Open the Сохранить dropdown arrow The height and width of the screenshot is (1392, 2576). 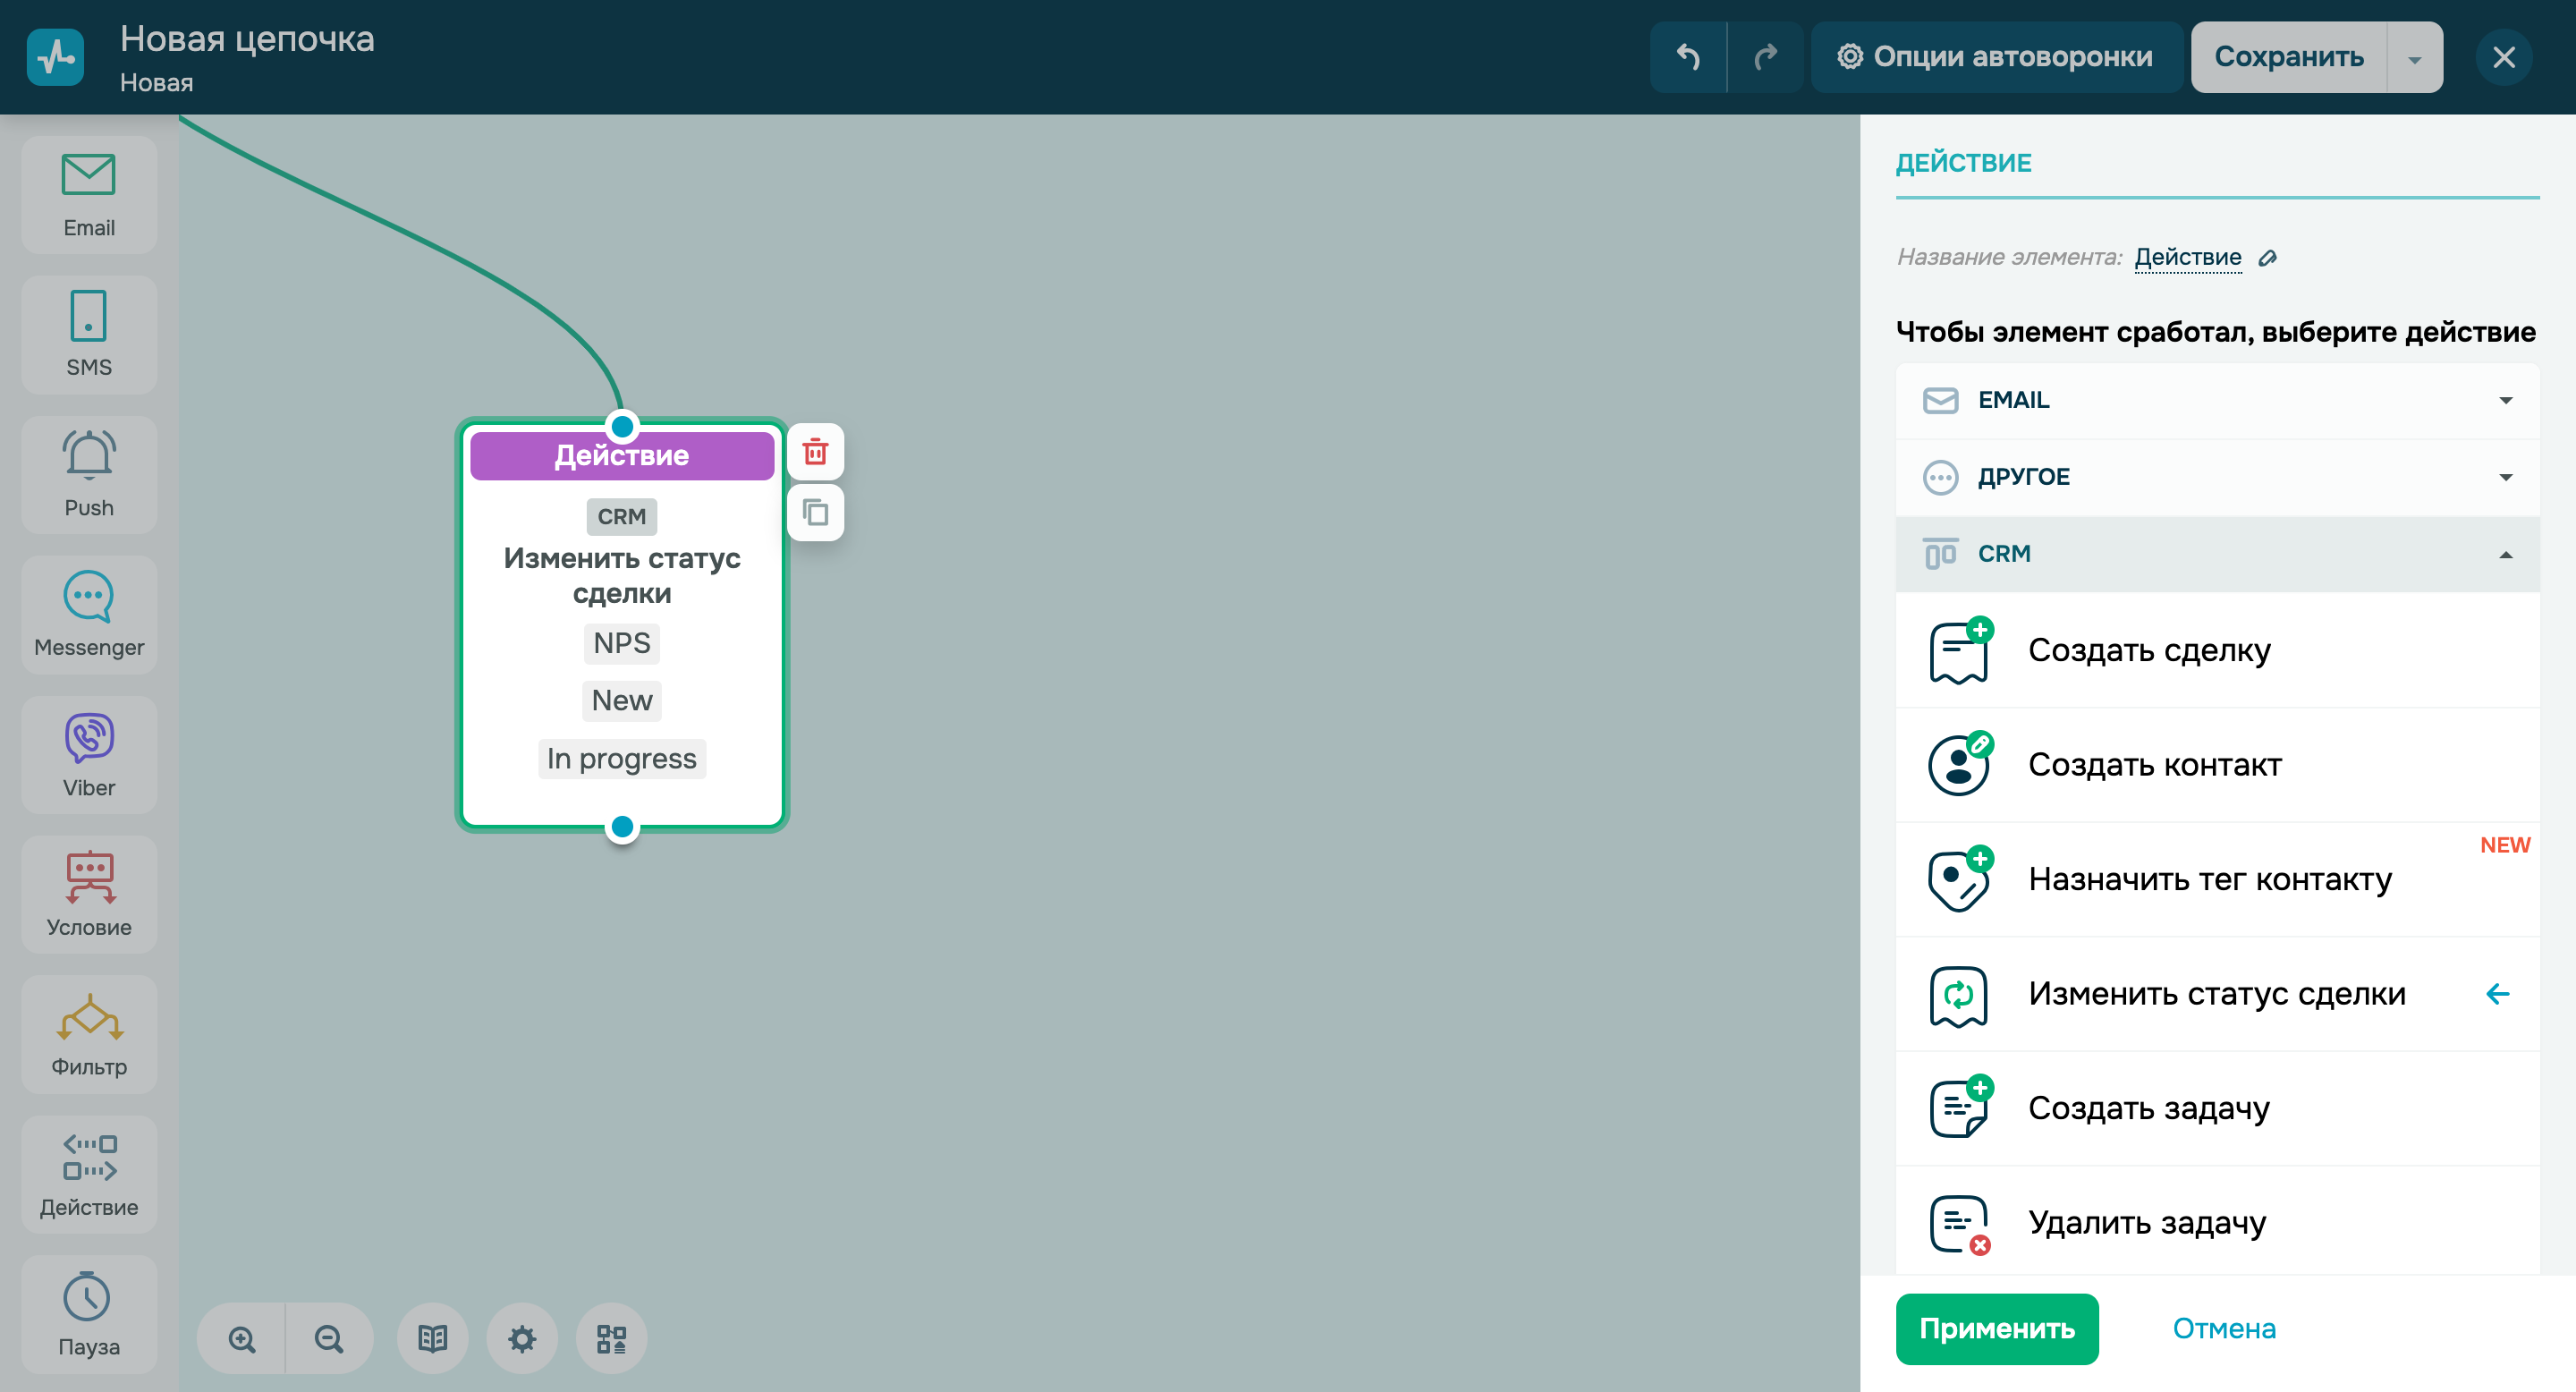[x=2414, y=58]
